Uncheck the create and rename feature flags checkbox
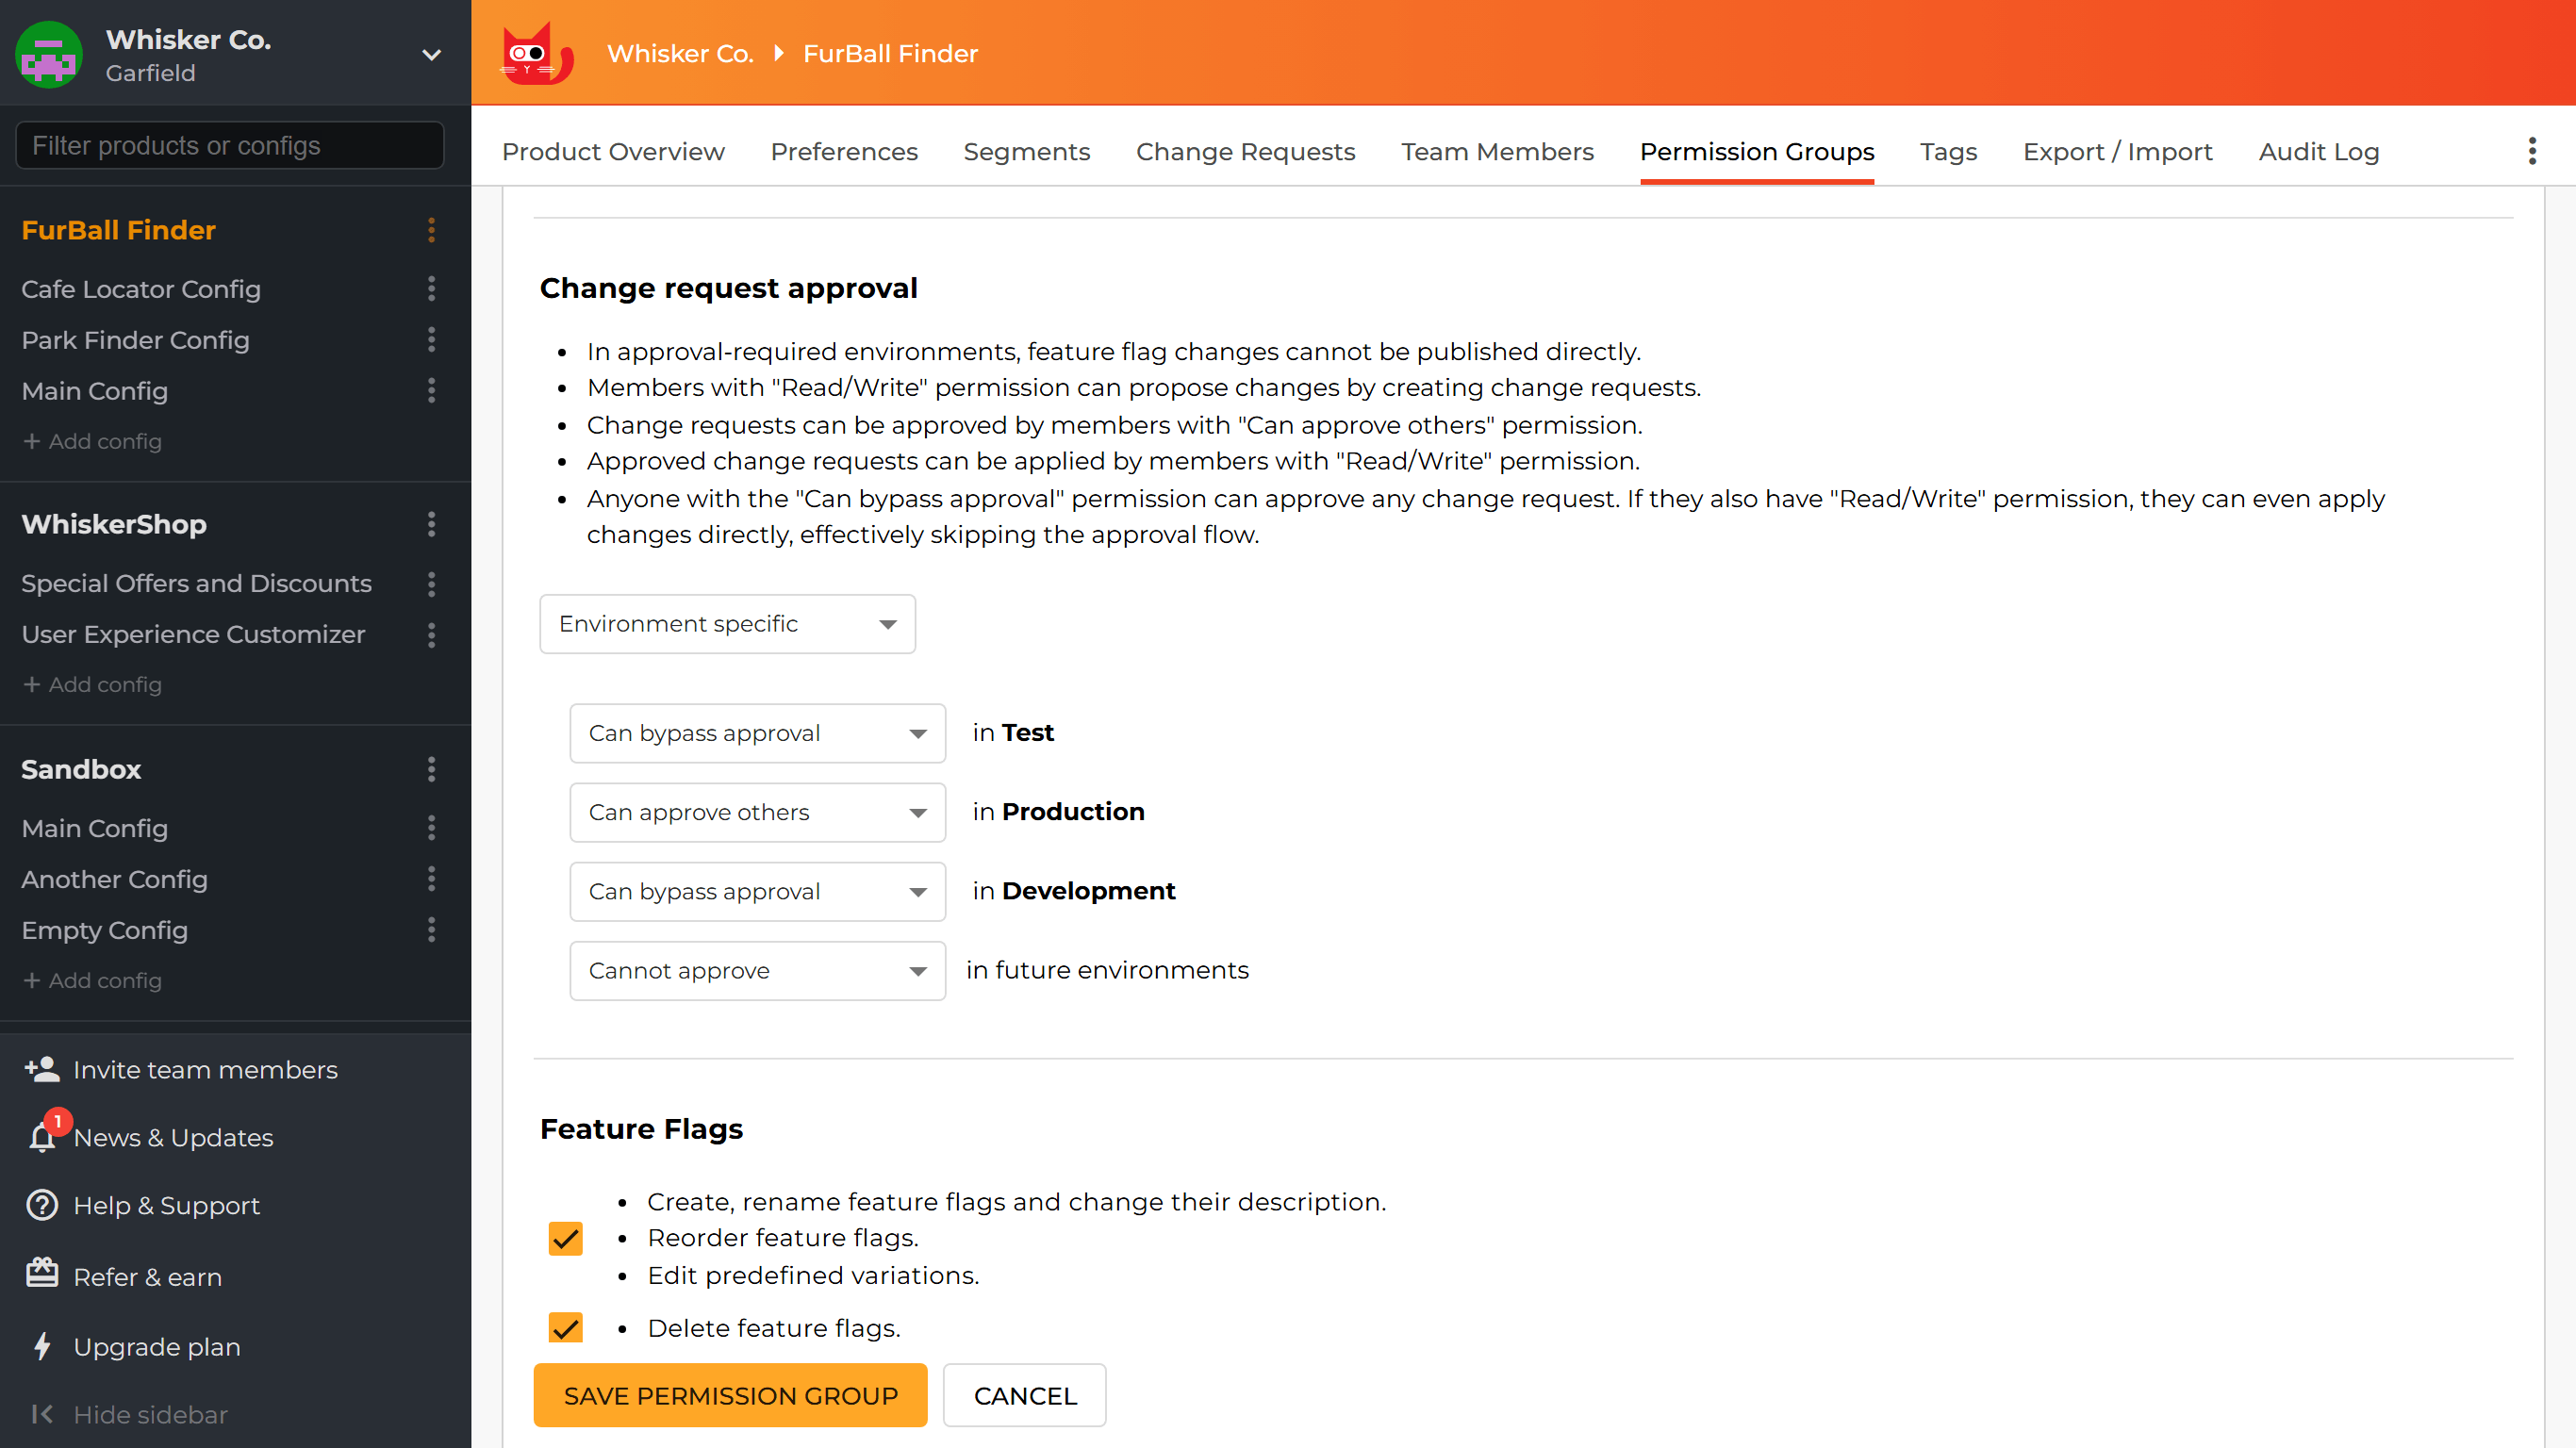 [565, 1239]
